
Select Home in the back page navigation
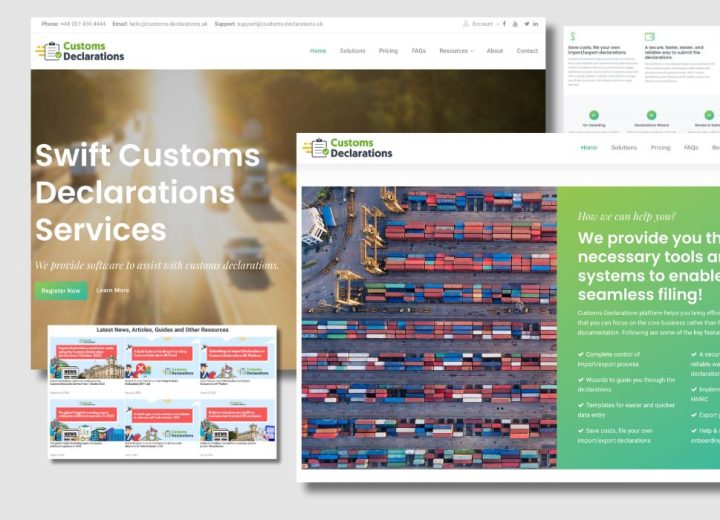click(x=318, y=51)
